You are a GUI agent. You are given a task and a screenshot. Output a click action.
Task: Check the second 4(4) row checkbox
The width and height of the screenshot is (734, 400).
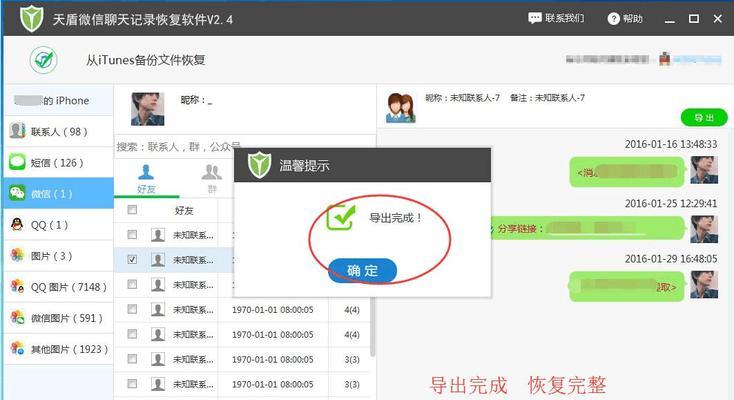(x=132, y=334)
